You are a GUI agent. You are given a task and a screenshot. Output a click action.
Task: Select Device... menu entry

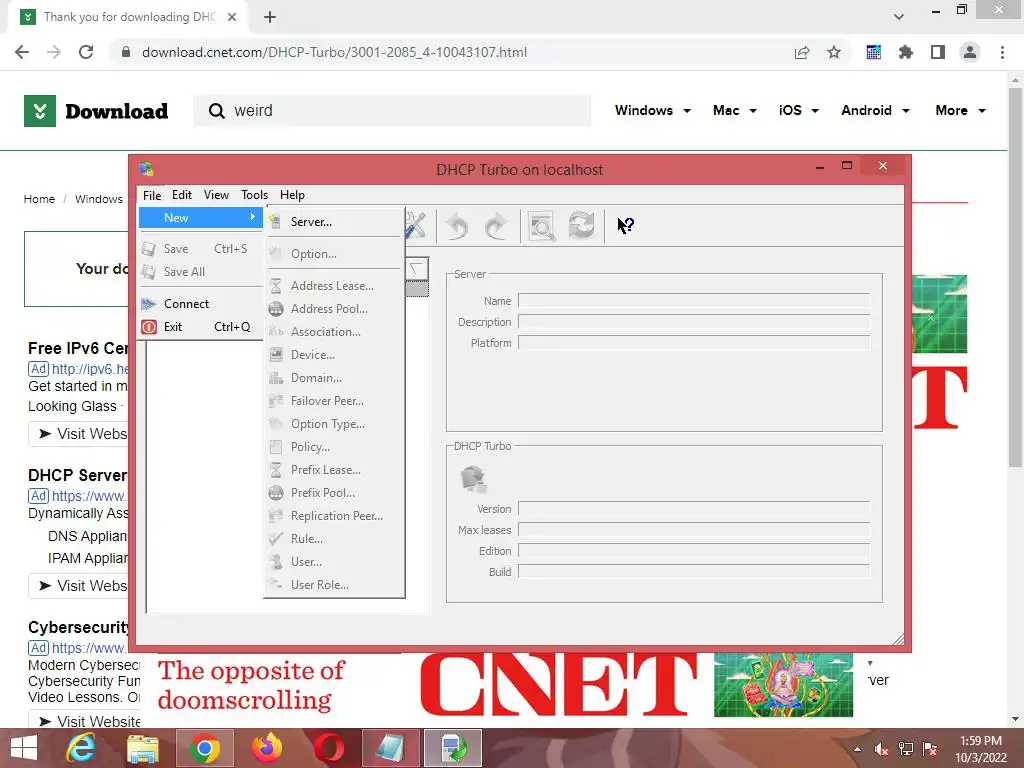[x=334, y=355]
